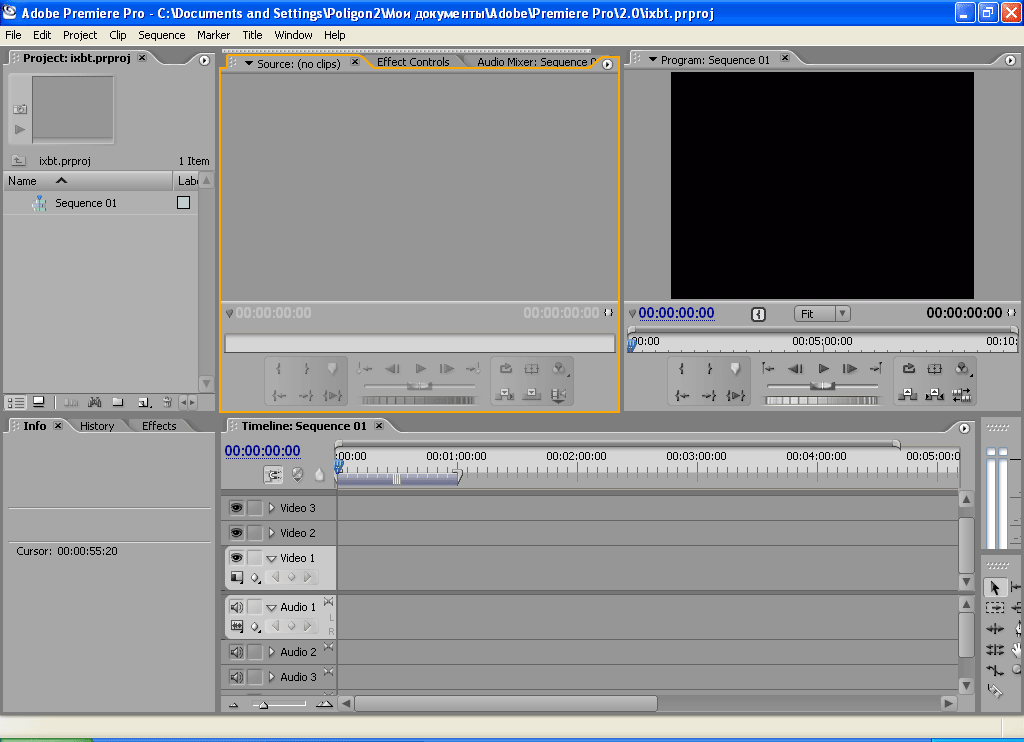Select Sequence 01 in the Project panel

[x=86, y=203]
